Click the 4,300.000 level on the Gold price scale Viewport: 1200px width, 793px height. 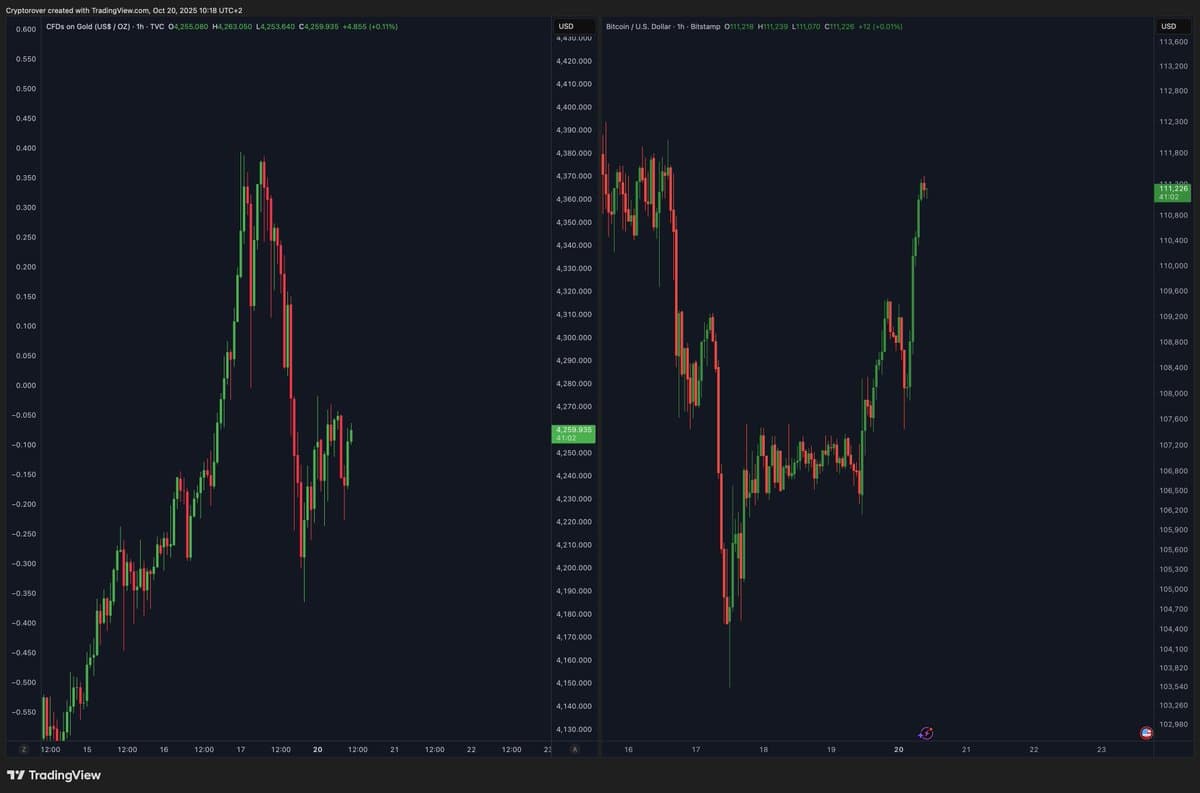pos(574,337)
